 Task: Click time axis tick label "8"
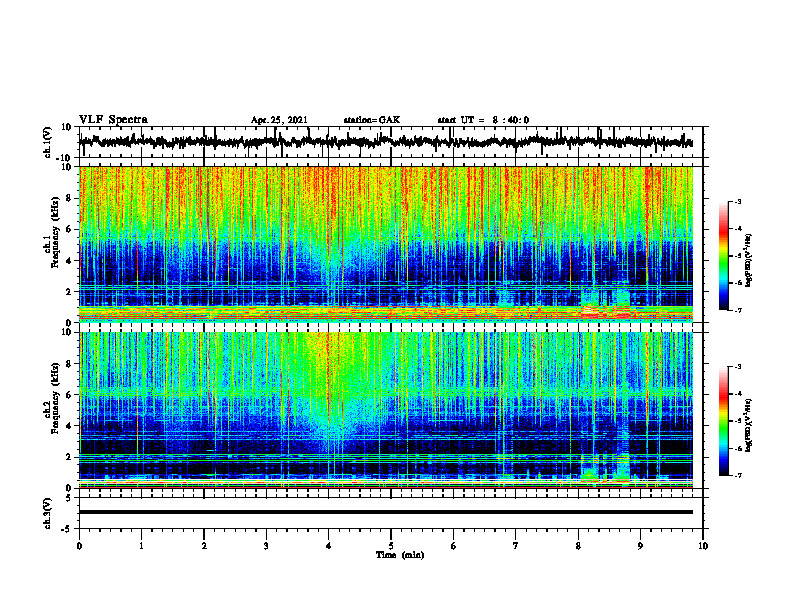pos(578,546)
